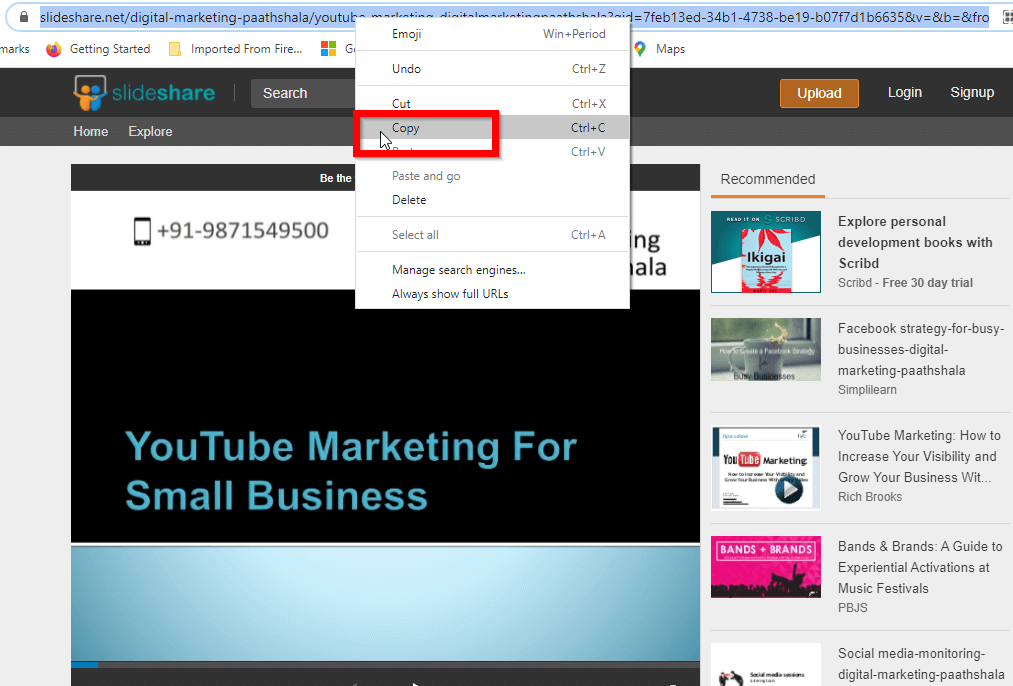Choose Delete from the context menu
Viewport: 1013px width, 686px height.
tap(492, 200)
